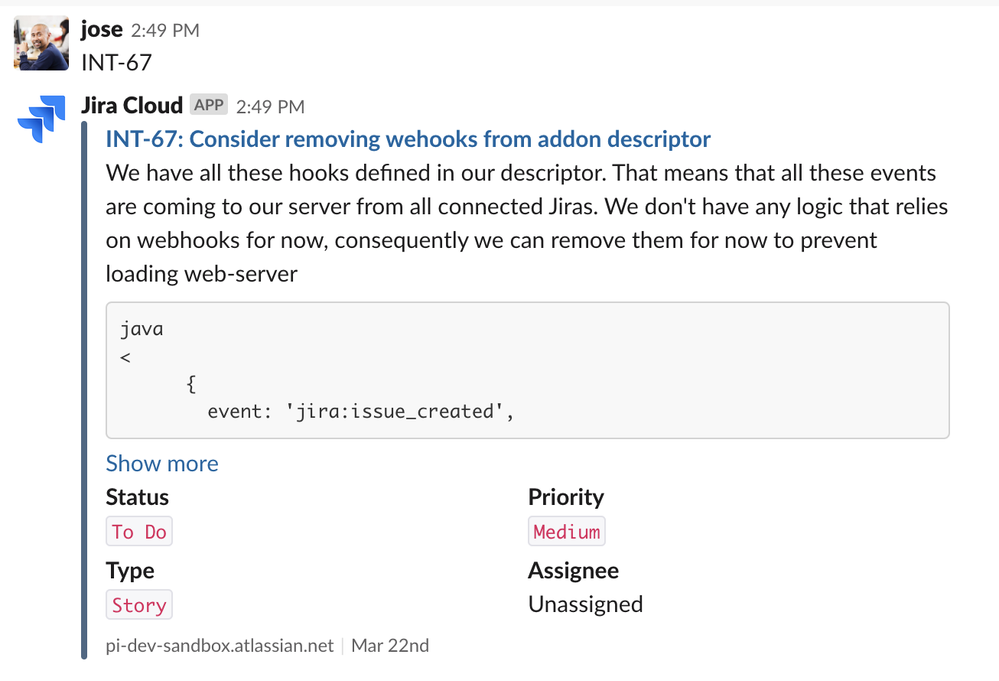
Task: Click the APP badge next to Jira Cloud
Action: (208, 104)
